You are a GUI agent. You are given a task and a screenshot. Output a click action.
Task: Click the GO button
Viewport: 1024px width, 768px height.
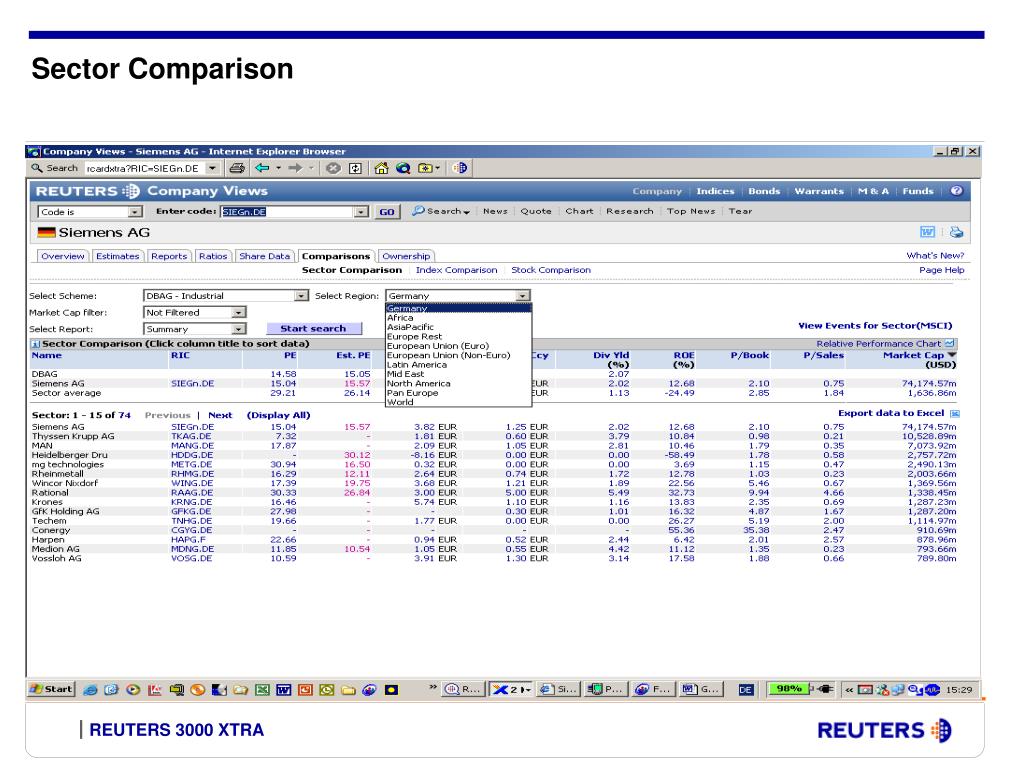click(387, 212)
